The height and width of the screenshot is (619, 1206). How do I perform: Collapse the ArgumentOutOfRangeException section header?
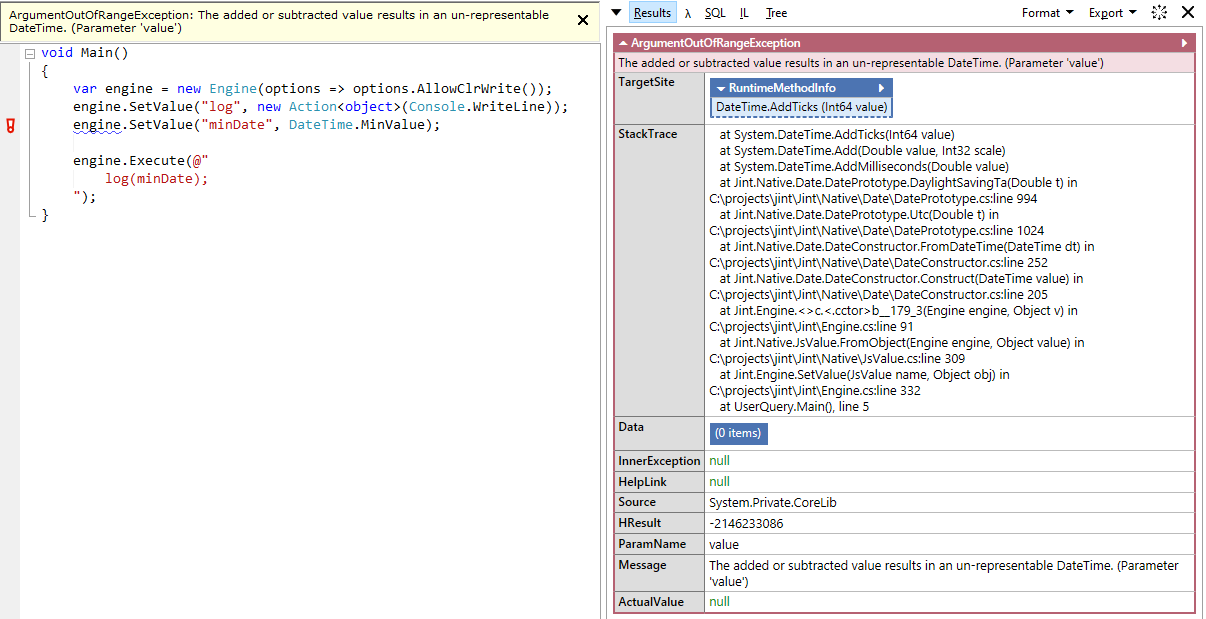point(625,43)
